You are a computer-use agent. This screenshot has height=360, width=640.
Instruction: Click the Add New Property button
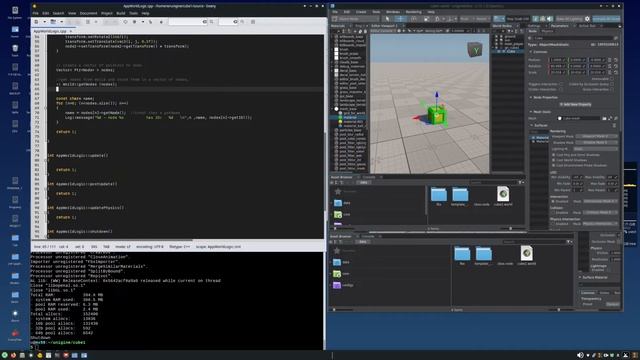click(x=575, y=104)
